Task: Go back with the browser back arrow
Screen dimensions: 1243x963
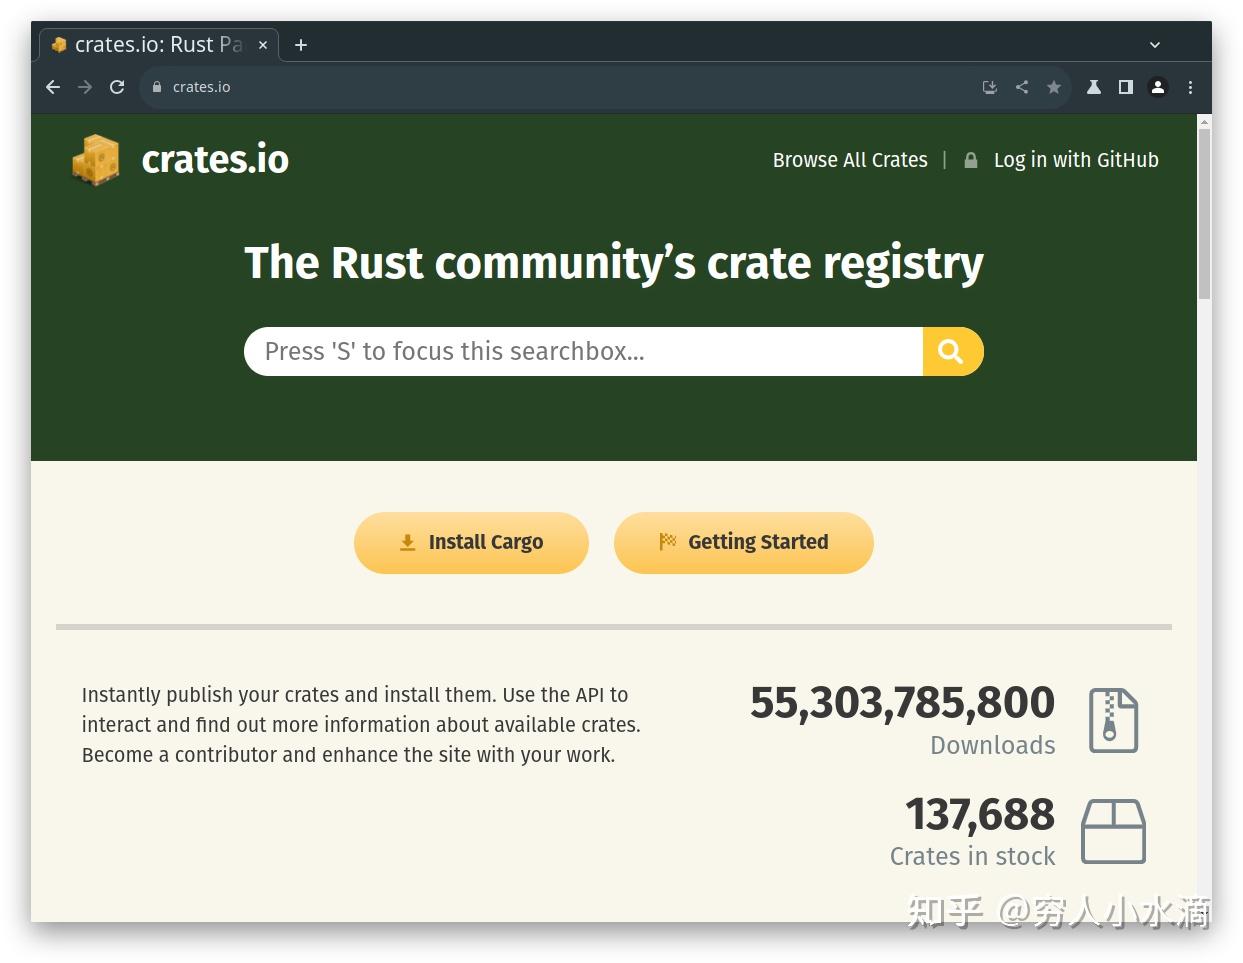Action: pyautogui.click(x=53, y=87)
